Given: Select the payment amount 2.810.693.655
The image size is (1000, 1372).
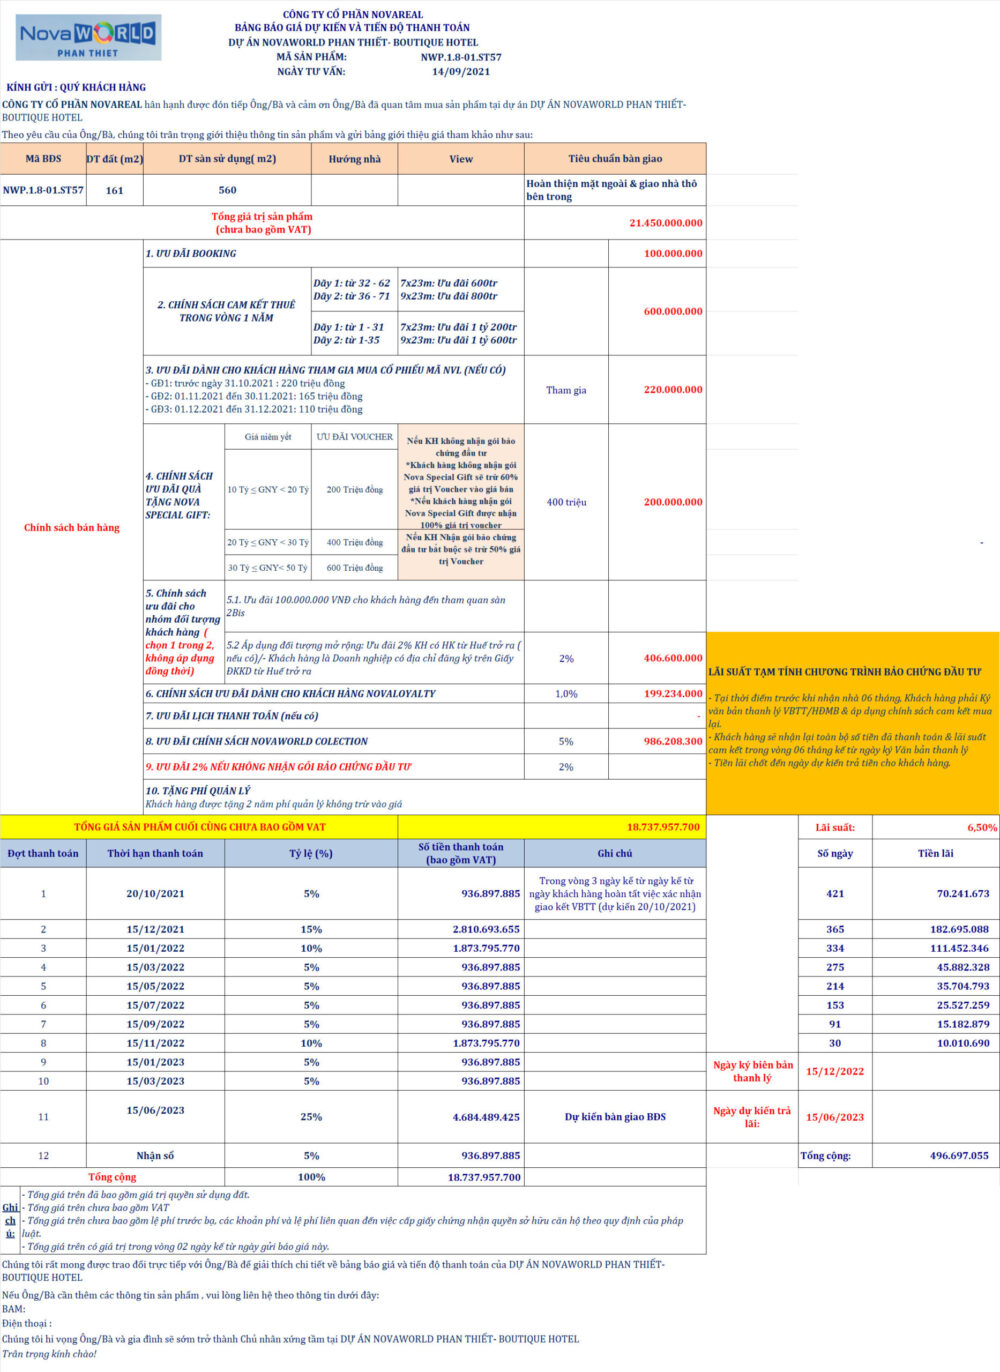Looking at the screenshot, I should 486,929.
